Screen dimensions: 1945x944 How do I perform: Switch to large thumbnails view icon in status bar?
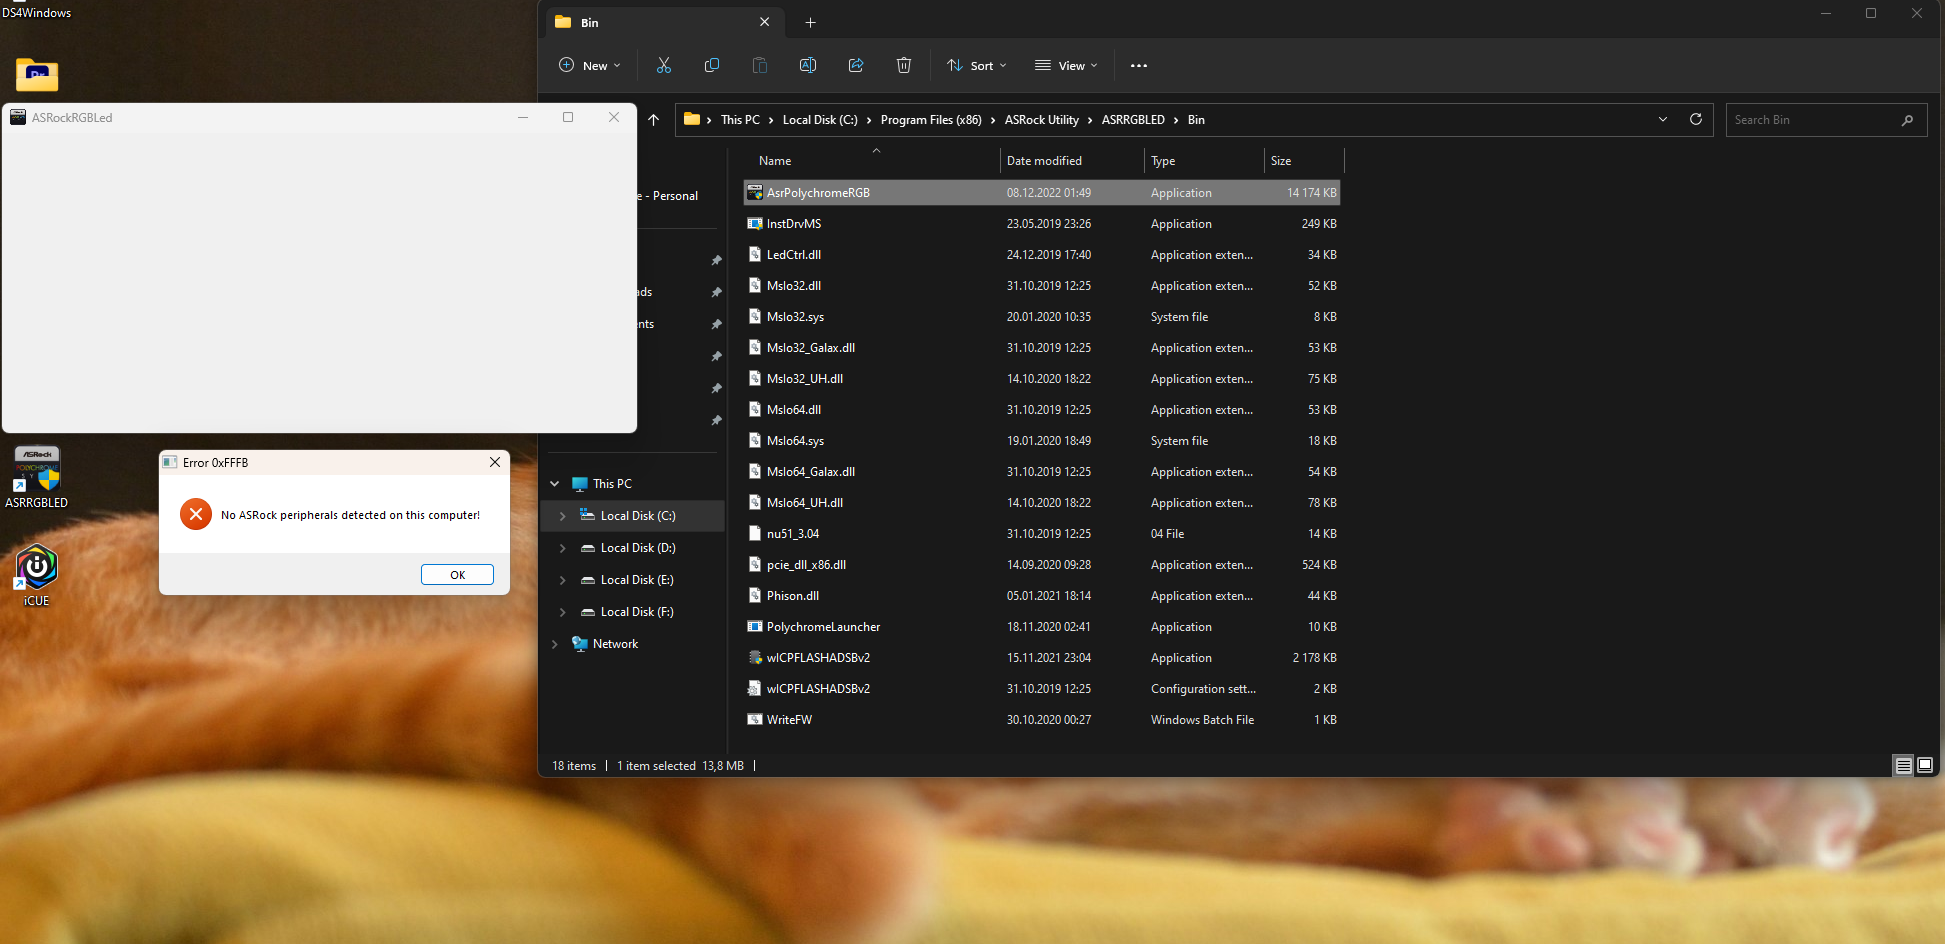tap(1925, 765)
